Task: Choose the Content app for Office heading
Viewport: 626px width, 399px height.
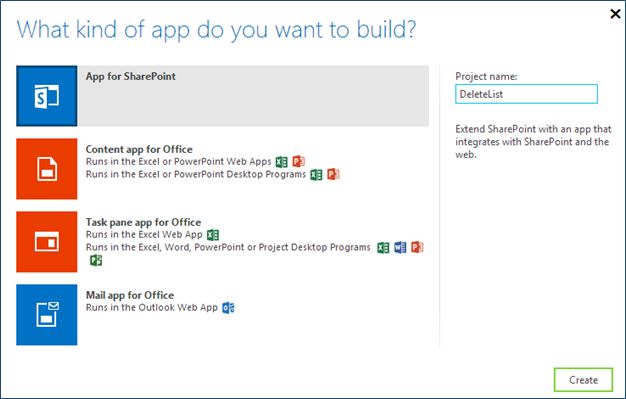Action: pyautogui.click(x=139, y=149)
